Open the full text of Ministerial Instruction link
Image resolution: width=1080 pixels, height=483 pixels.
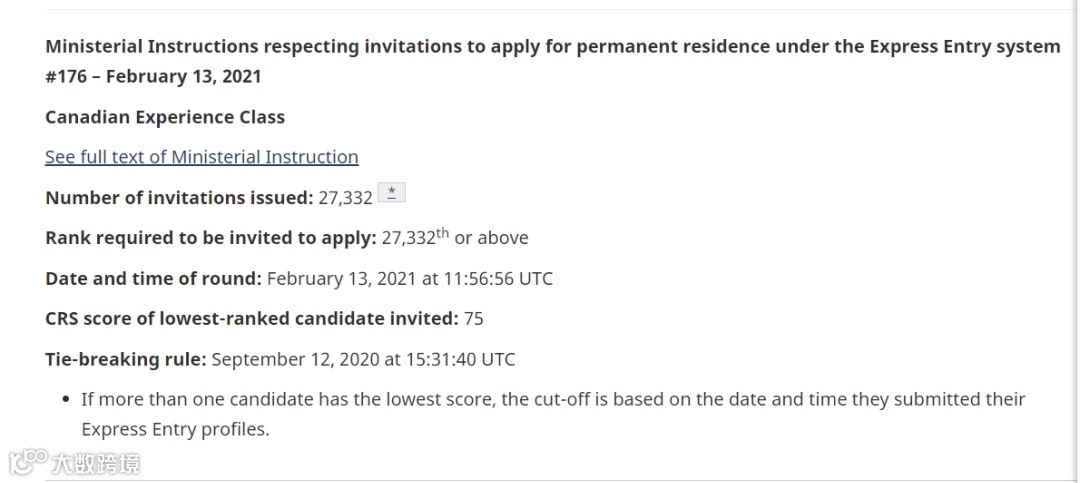coord(202,157)
